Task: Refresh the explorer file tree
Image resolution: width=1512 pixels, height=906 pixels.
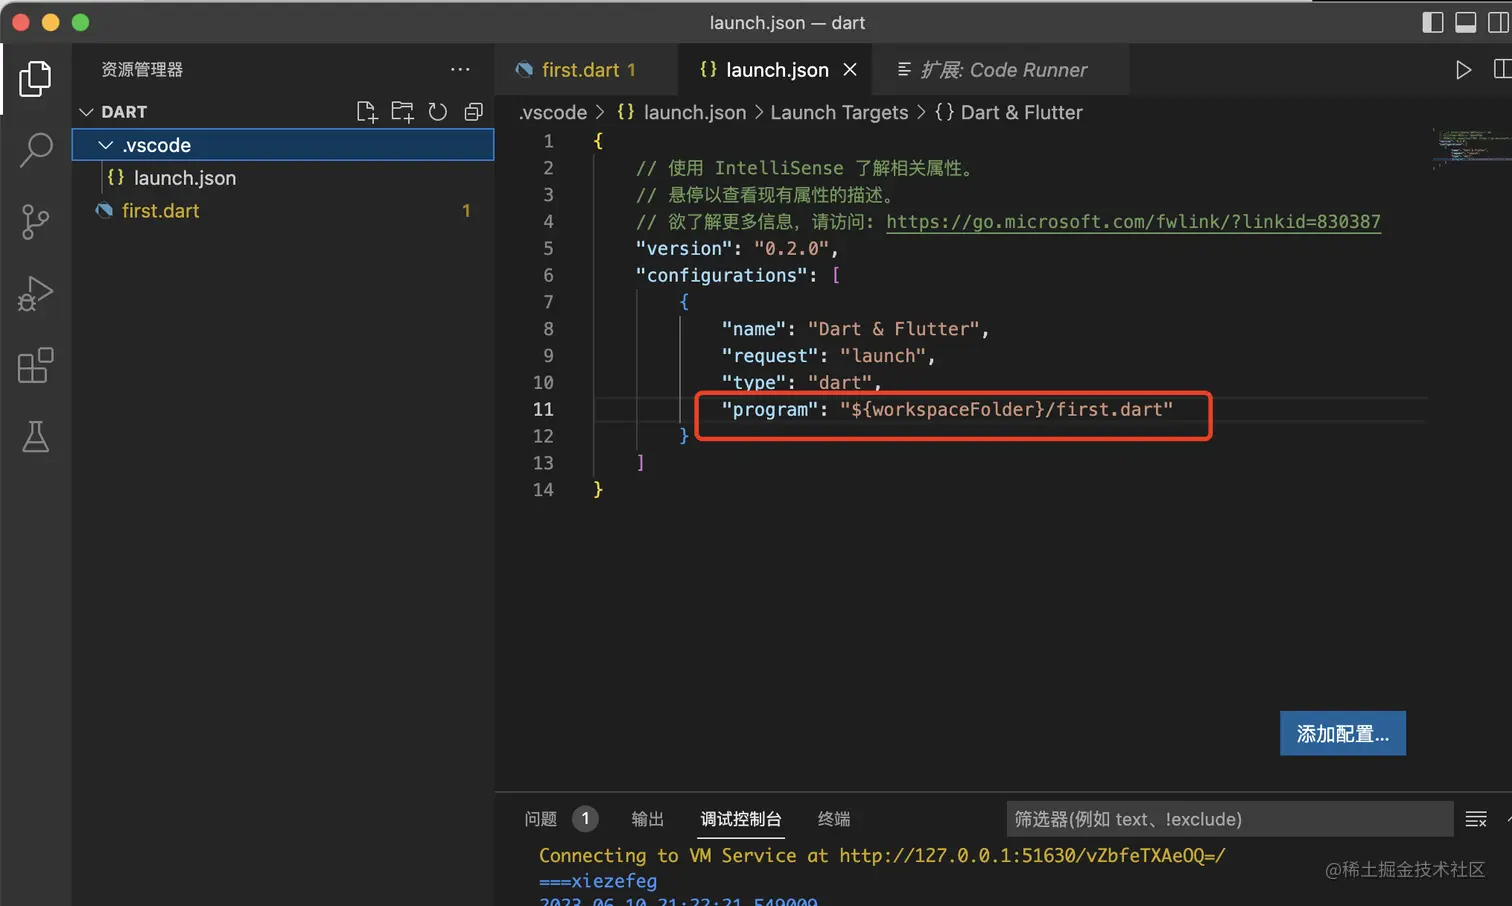Action: [x=438, y=112]
